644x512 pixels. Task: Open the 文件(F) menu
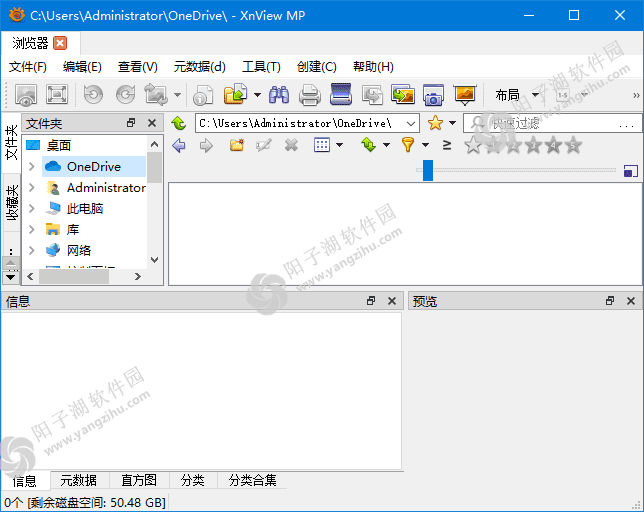tap(28, 67)
